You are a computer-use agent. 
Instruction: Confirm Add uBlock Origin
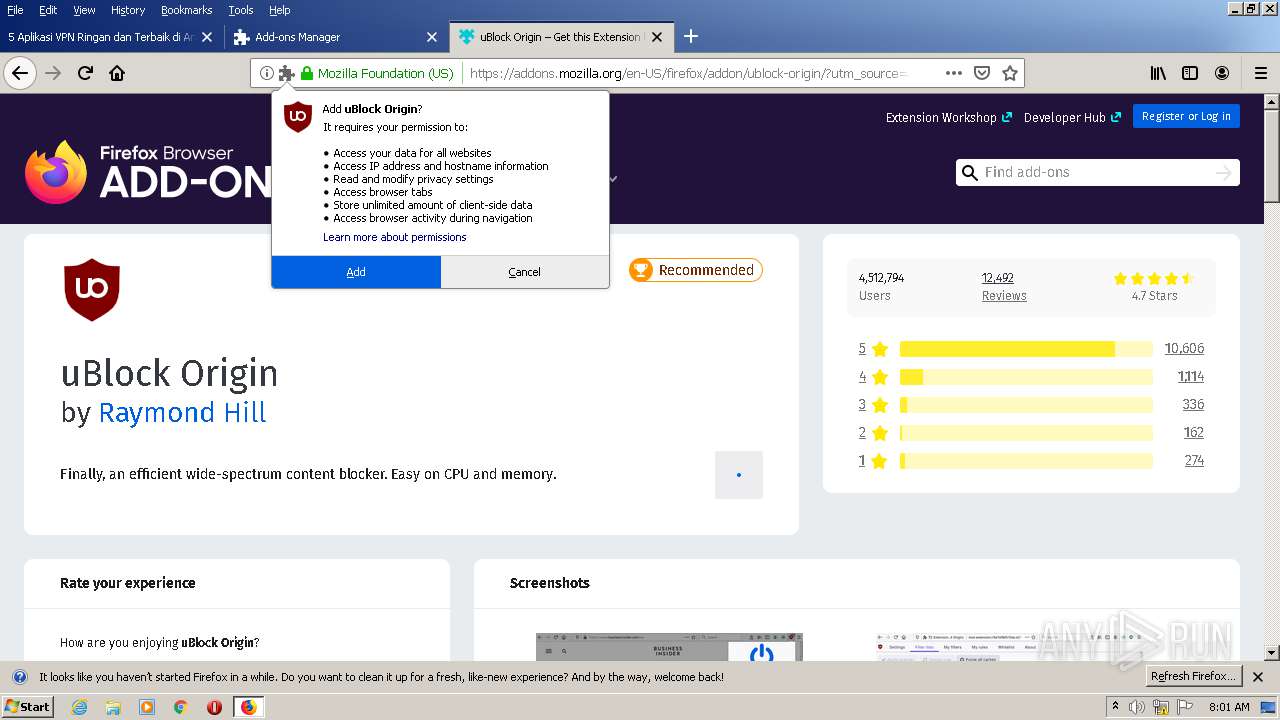click(356, 272)
